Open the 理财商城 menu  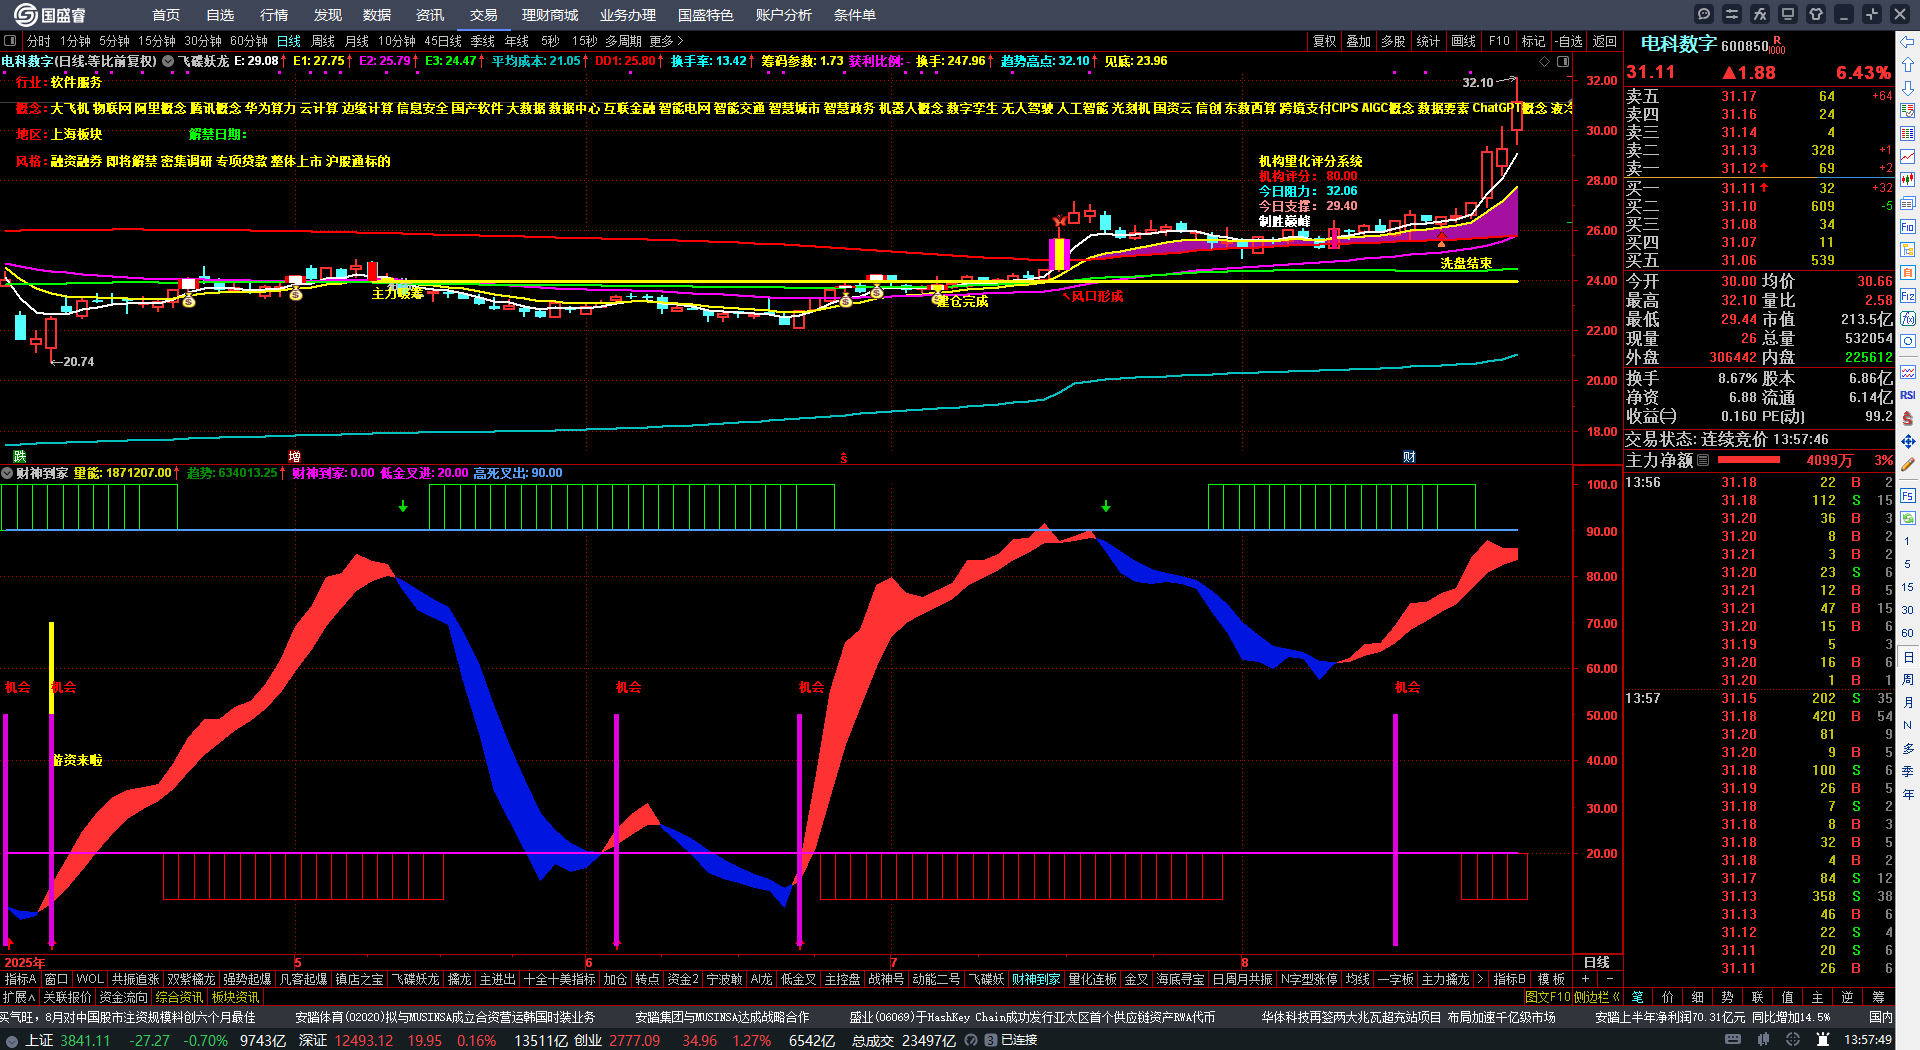coord(550,15)
